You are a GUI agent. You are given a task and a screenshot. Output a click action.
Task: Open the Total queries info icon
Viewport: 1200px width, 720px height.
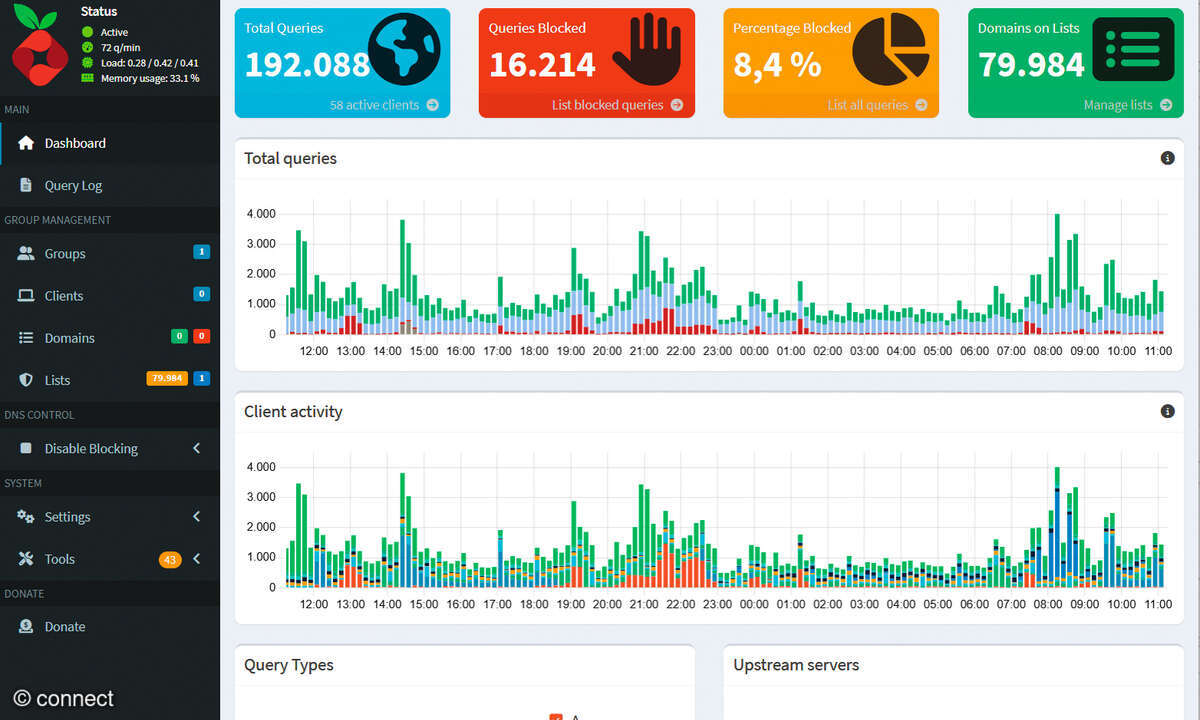pyautogui.click(x=1166, y=157)
